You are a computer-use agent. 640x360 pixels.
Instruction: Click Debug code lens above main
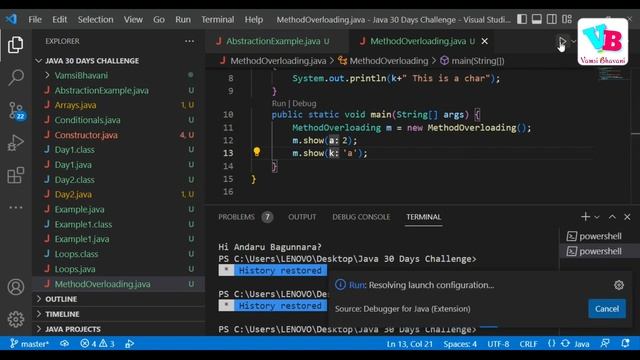pyautogui.click(x=304, y=104)
